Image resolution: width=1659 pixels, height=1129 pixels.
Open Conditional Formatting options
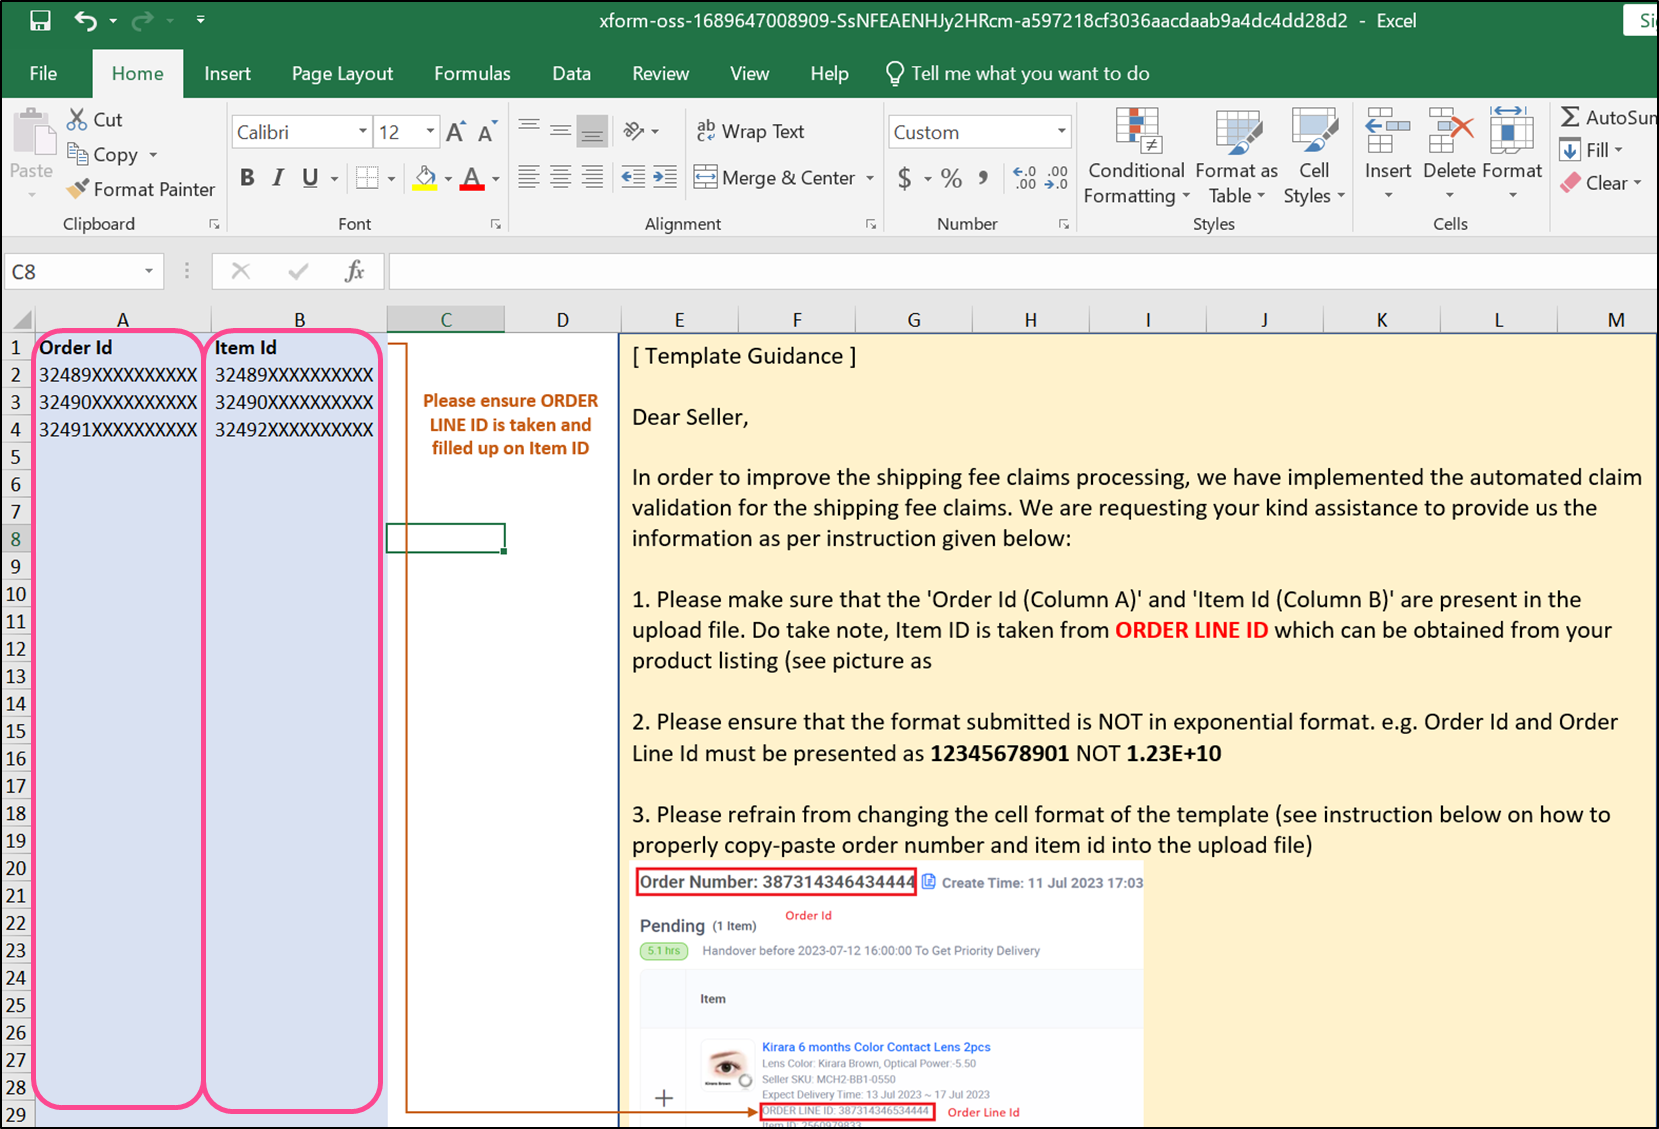(1135, 157)
